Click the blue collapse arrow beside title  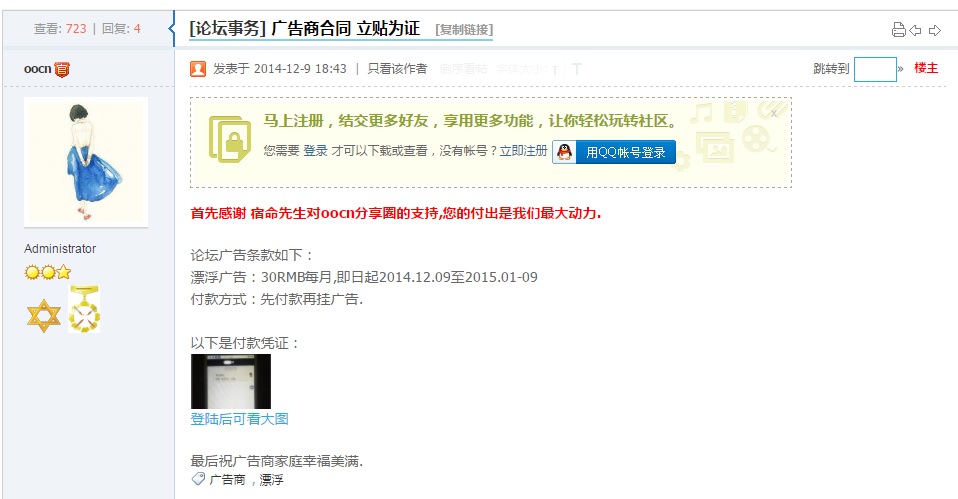[x=172, y=29]
